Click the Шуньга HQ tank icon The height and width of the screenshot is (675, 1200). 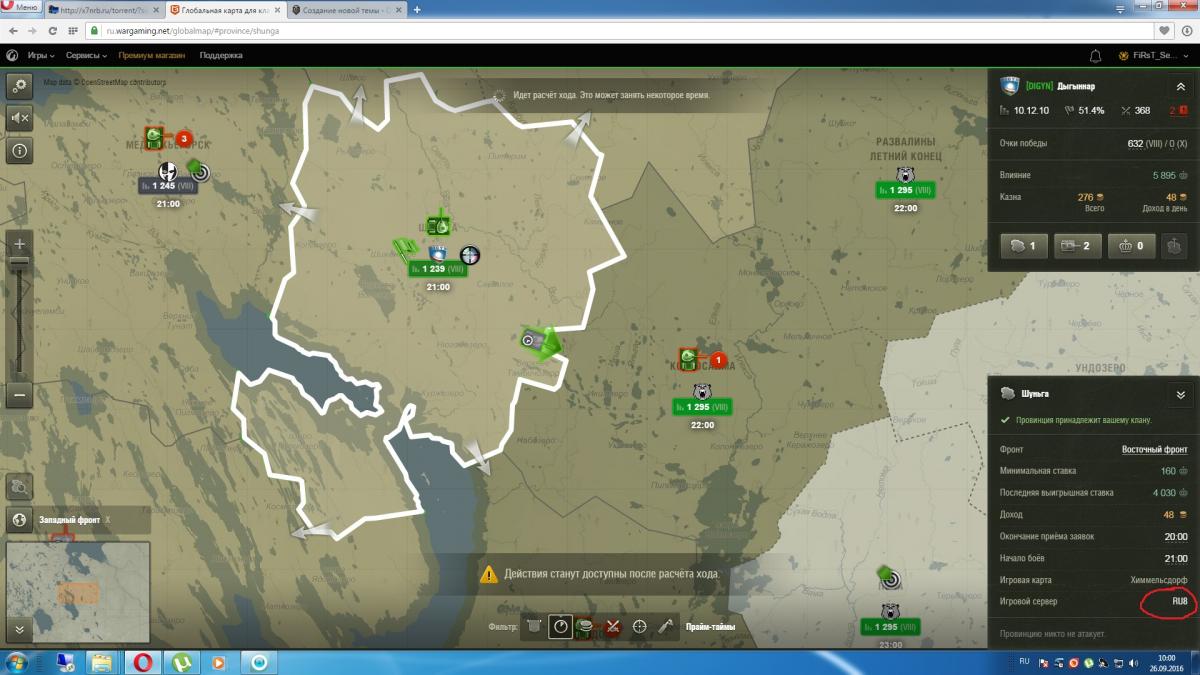coord(438,225)
